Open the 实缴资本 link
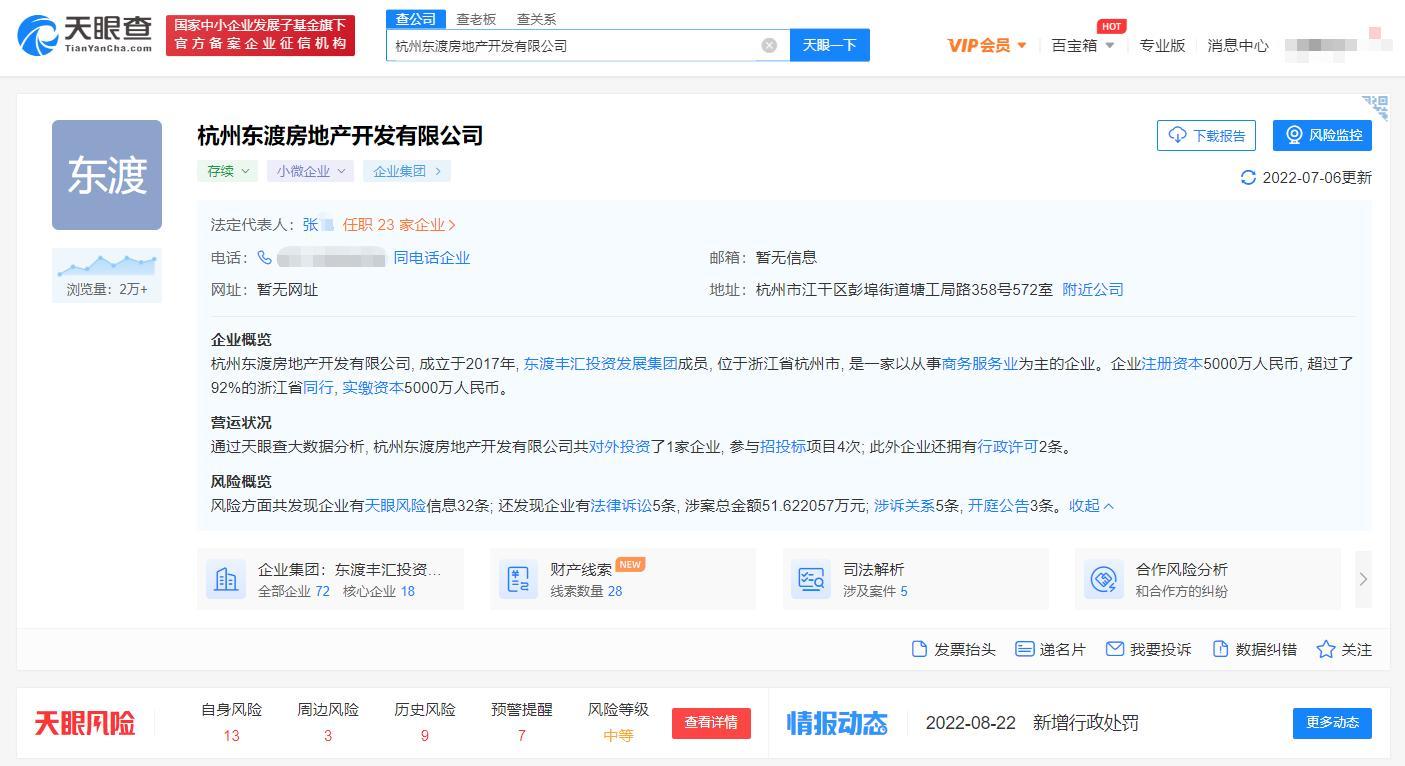Viewport: 1405px width, 766px height. click(x=373, y=388)
